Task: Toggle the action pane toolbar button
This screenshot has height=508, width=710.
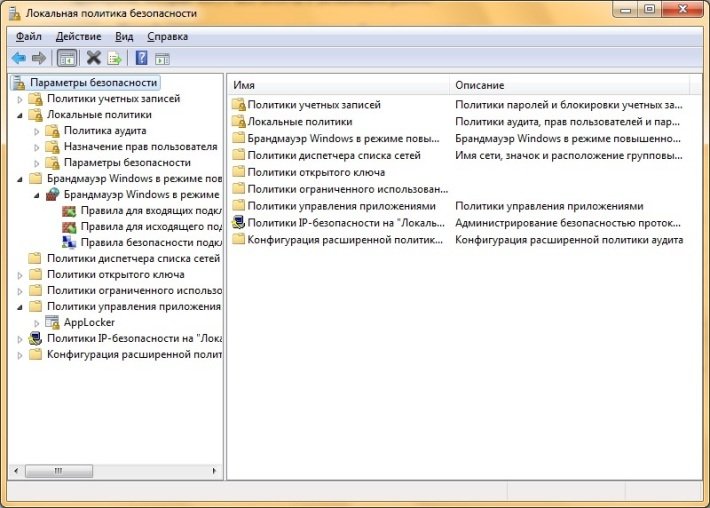Action: pyautogui.click(x=162, y=58)
